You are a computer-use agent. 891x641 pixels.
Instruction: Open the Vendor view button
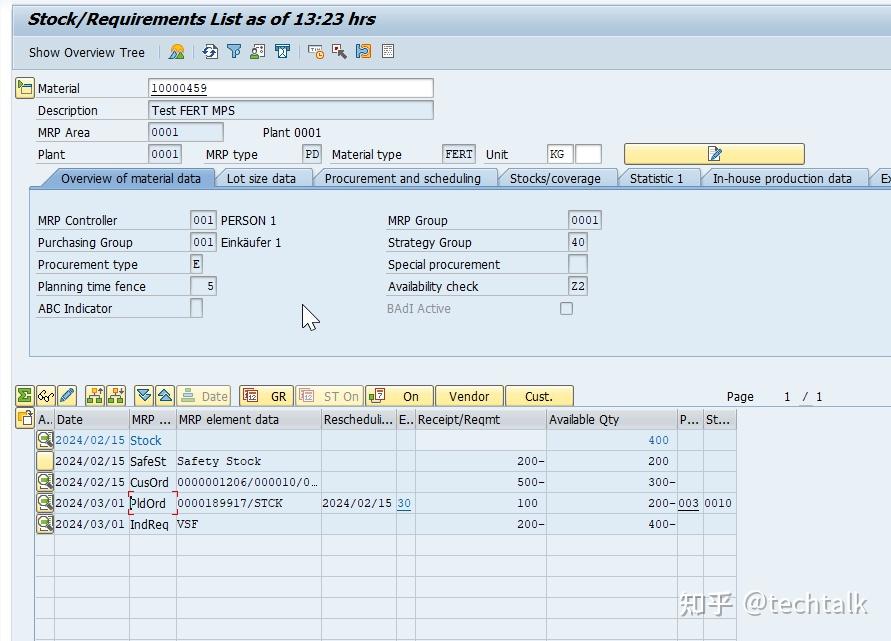pyautogui.click(x=469, y=396)
